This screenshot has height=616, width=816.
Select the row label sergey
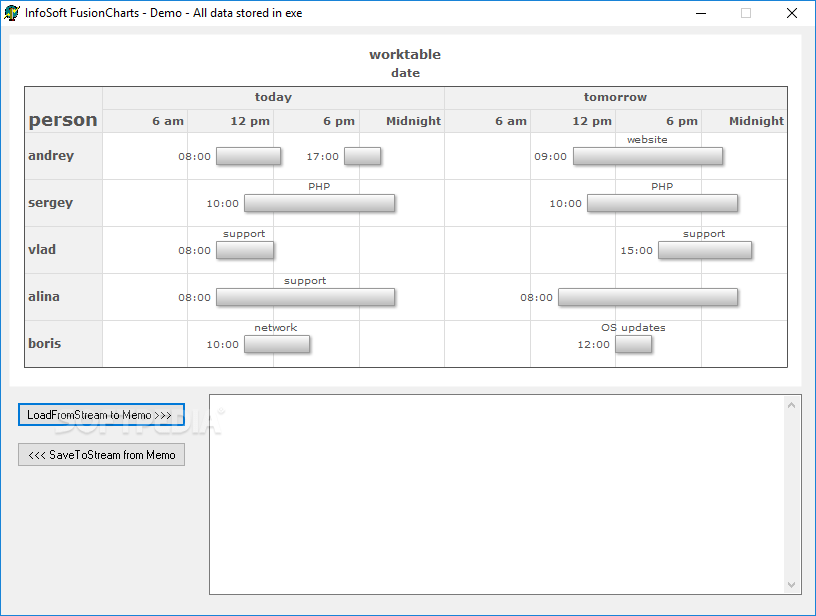pos(51,203)
